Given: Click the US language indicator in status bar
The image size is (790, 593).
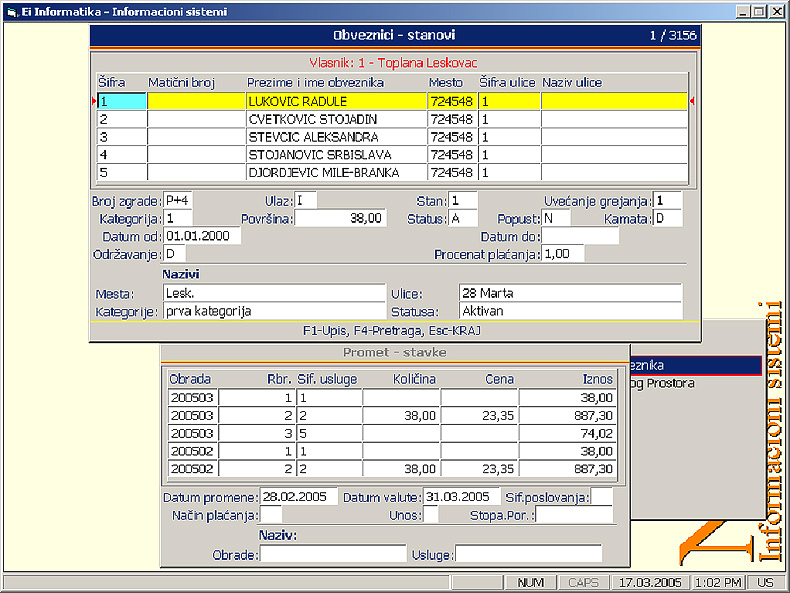Looking at the screenshot, I should point(766,582).
